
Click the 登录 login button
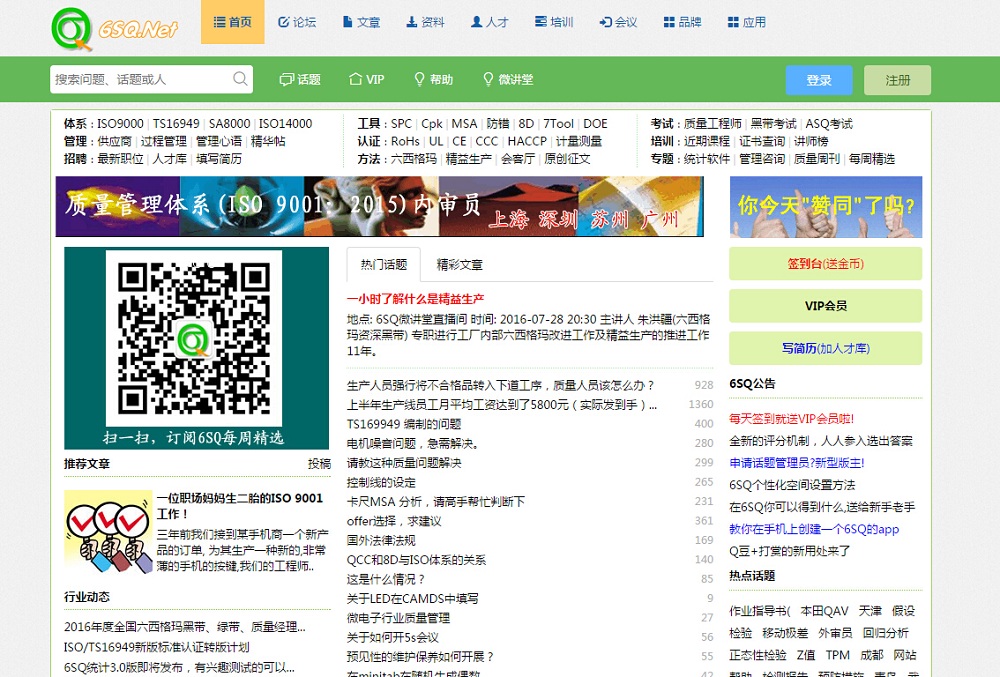coord(819,80)
